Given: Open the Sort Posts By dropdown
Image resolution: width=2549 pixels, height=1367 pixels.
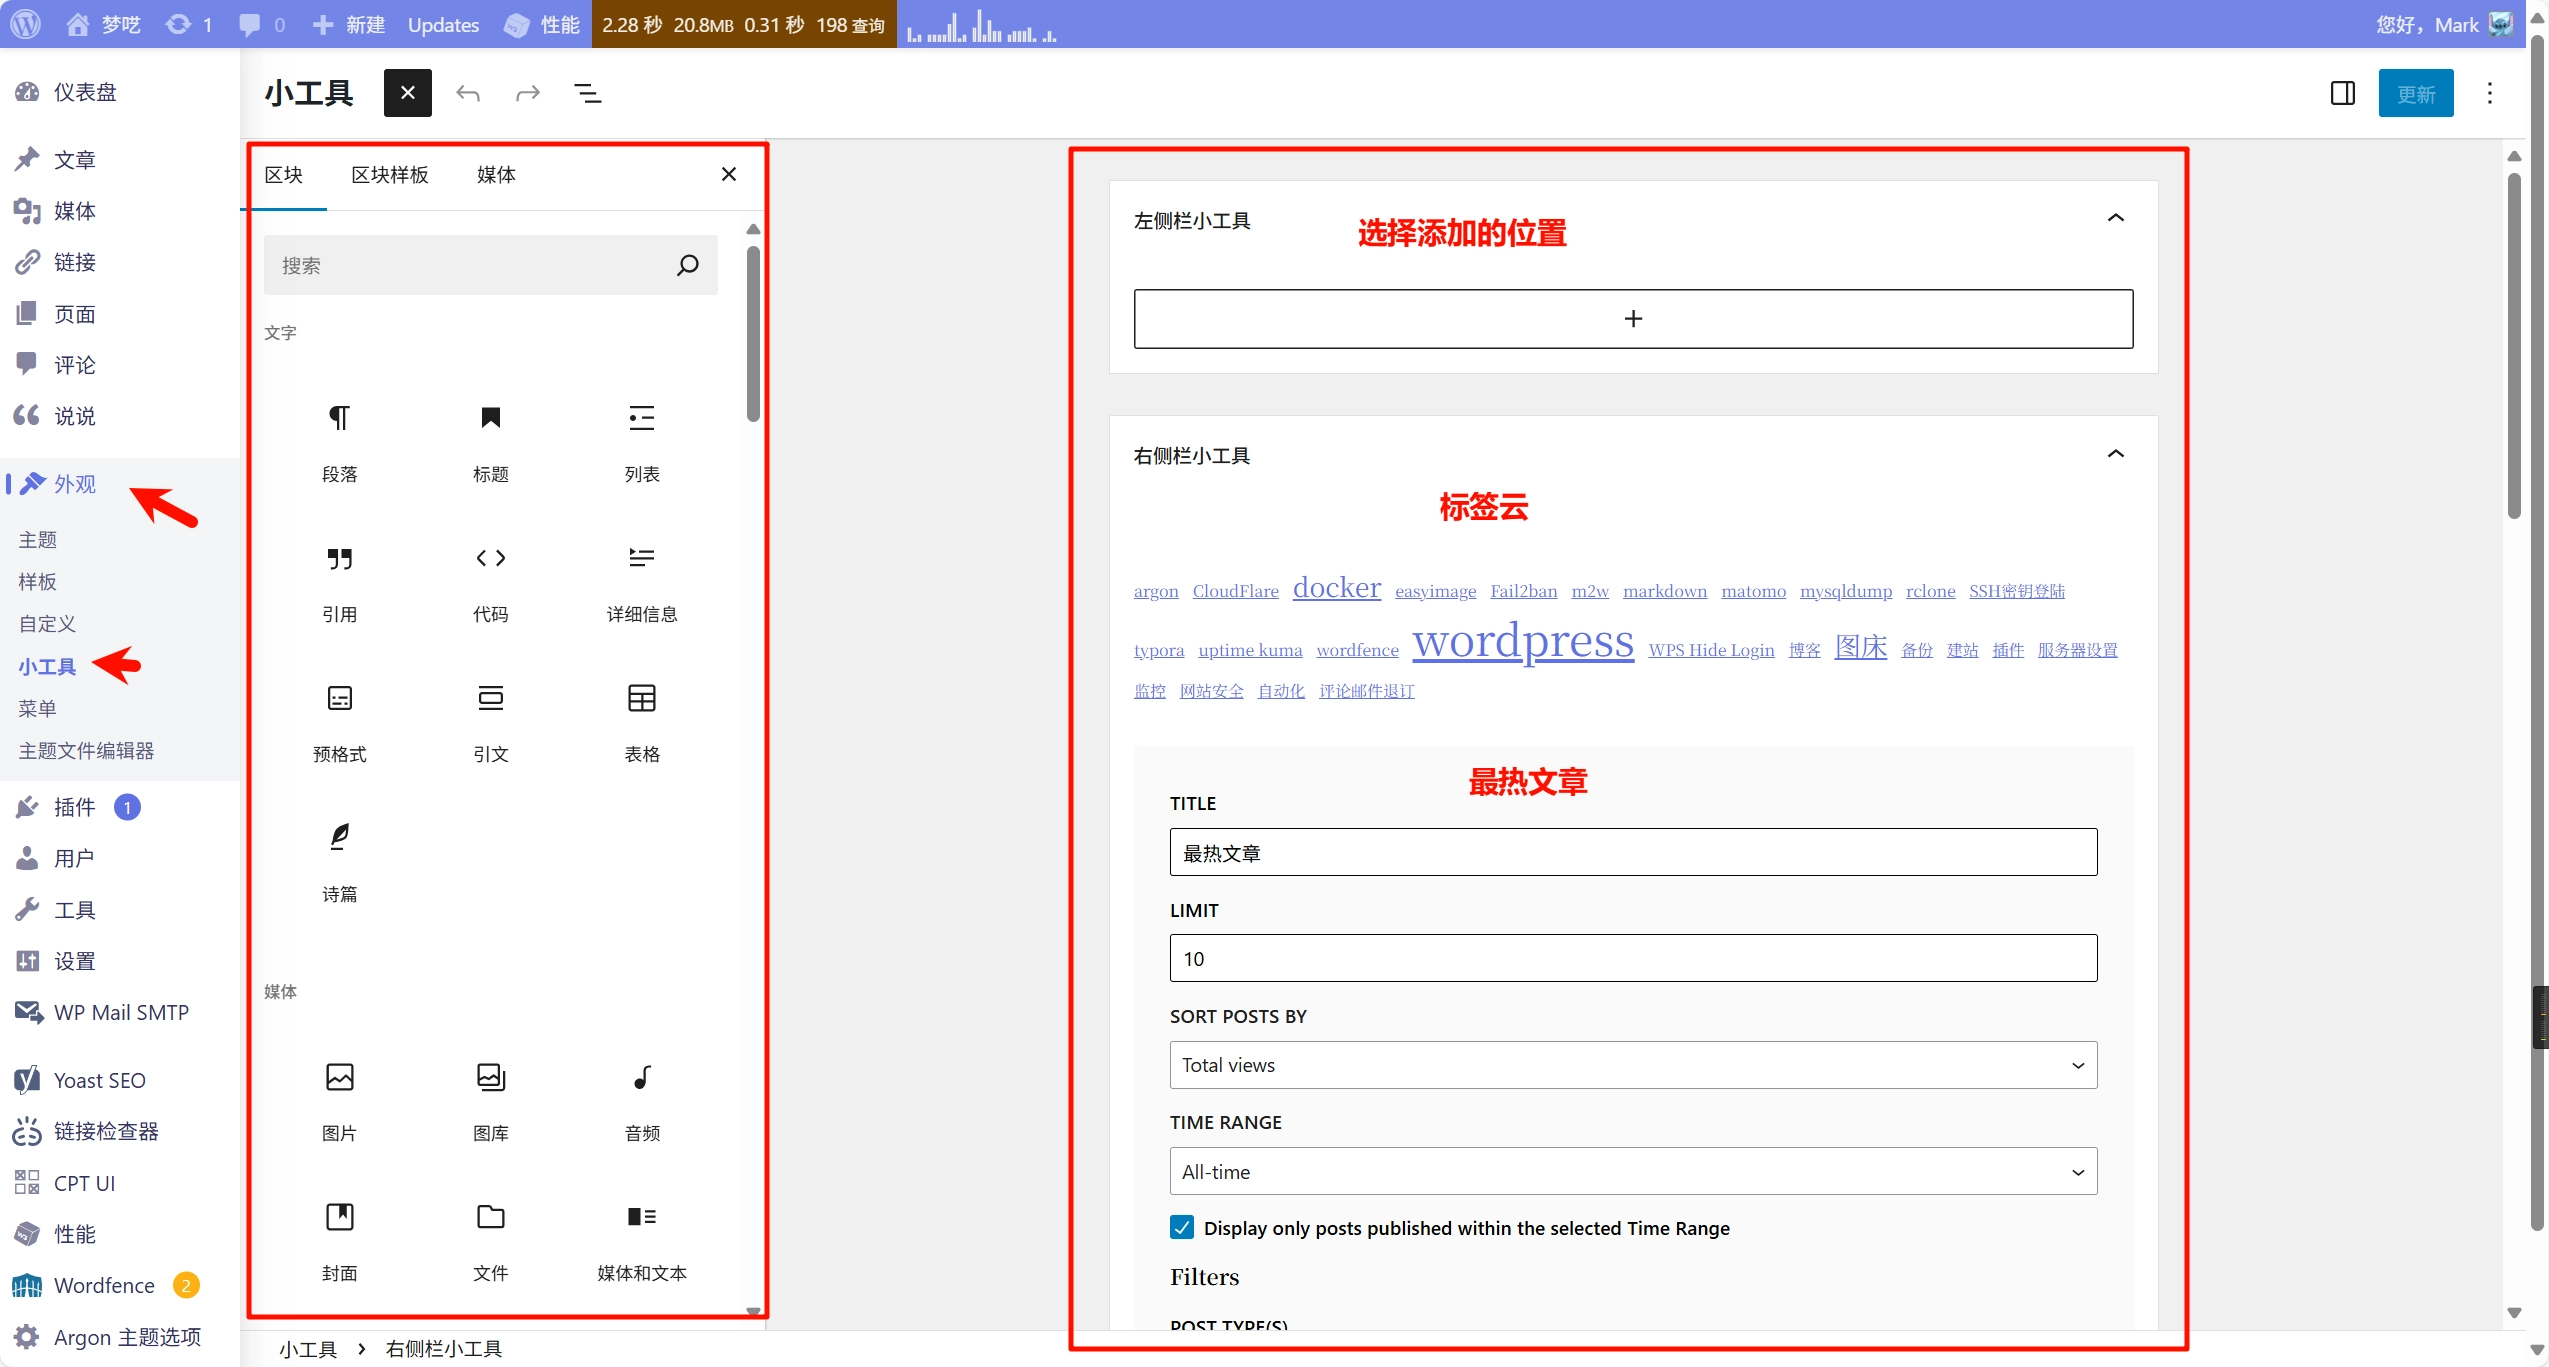Looking at the screenshot, I should (x=1632, y=1065).
